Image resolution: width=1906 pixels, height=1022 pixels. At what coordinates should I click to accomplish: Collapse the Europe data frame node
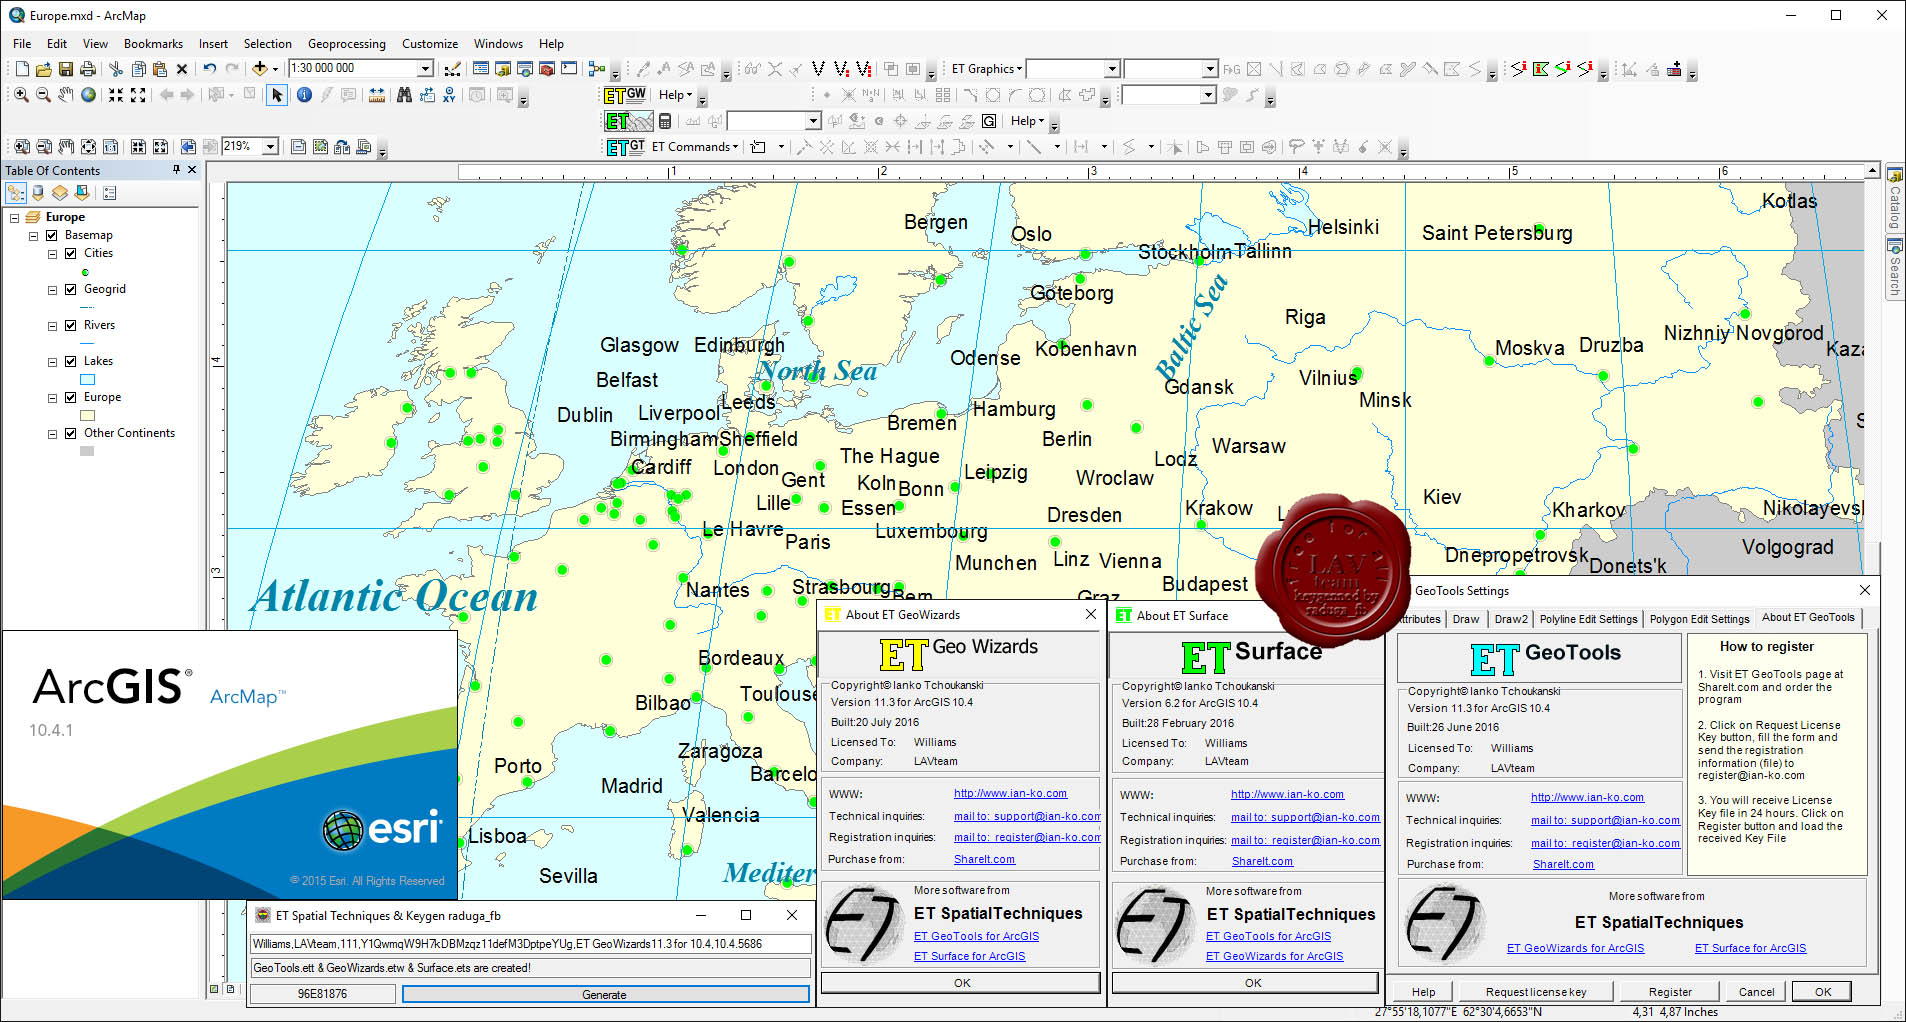(14, 218)
